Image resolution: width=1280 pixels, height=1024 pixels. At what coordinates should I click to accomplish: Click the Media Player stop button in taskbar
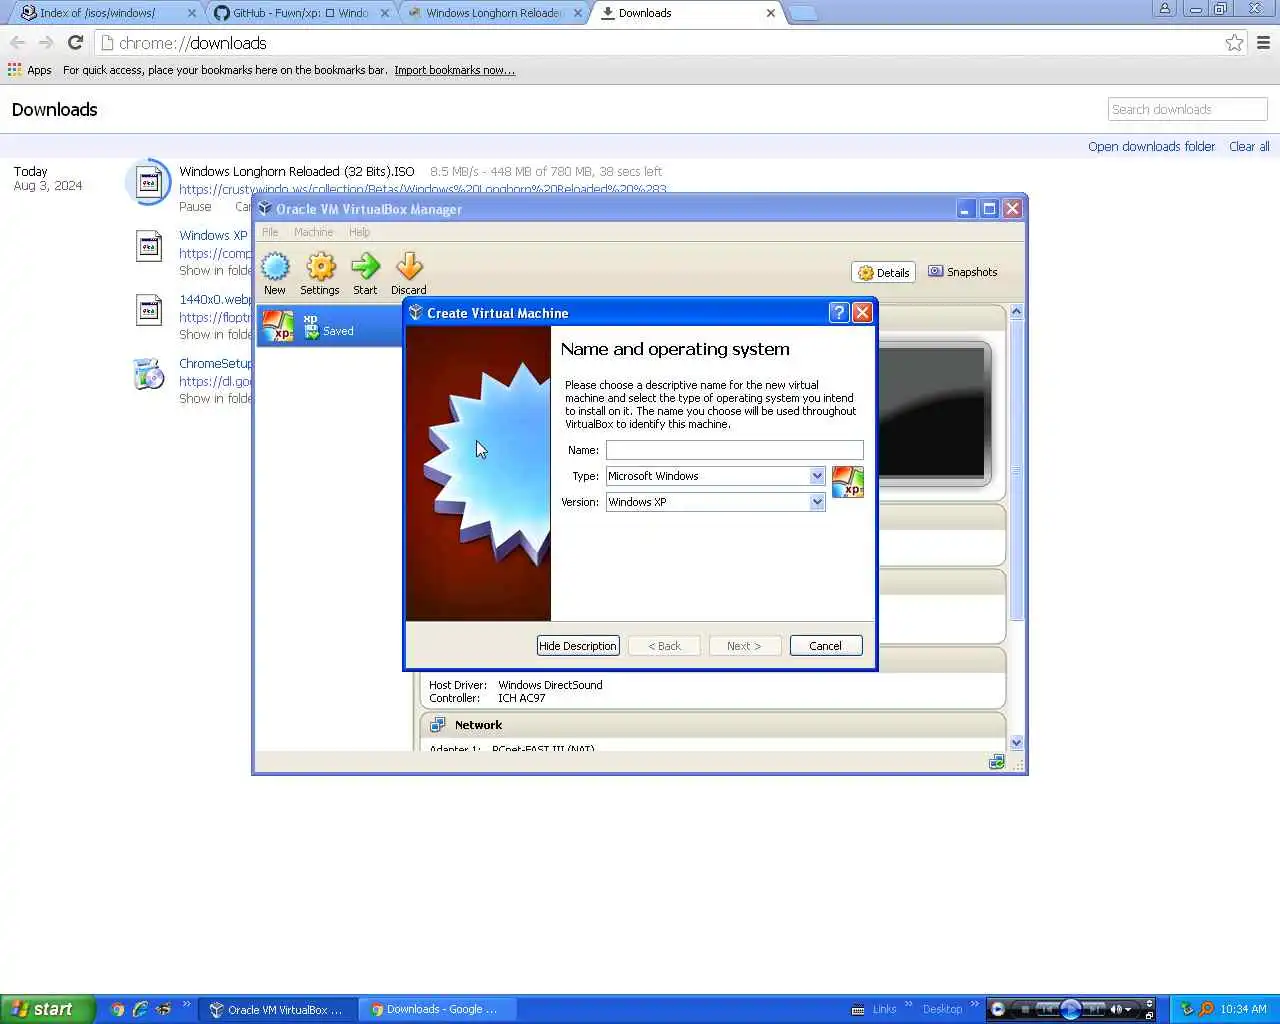1024,1009
